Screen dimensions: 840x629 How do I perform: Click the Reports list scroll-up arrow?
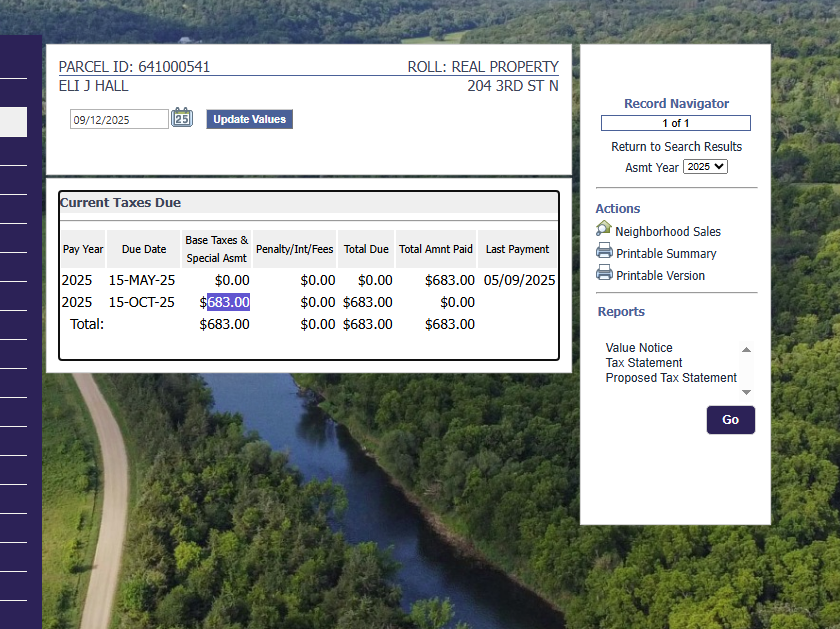[746, 349]
